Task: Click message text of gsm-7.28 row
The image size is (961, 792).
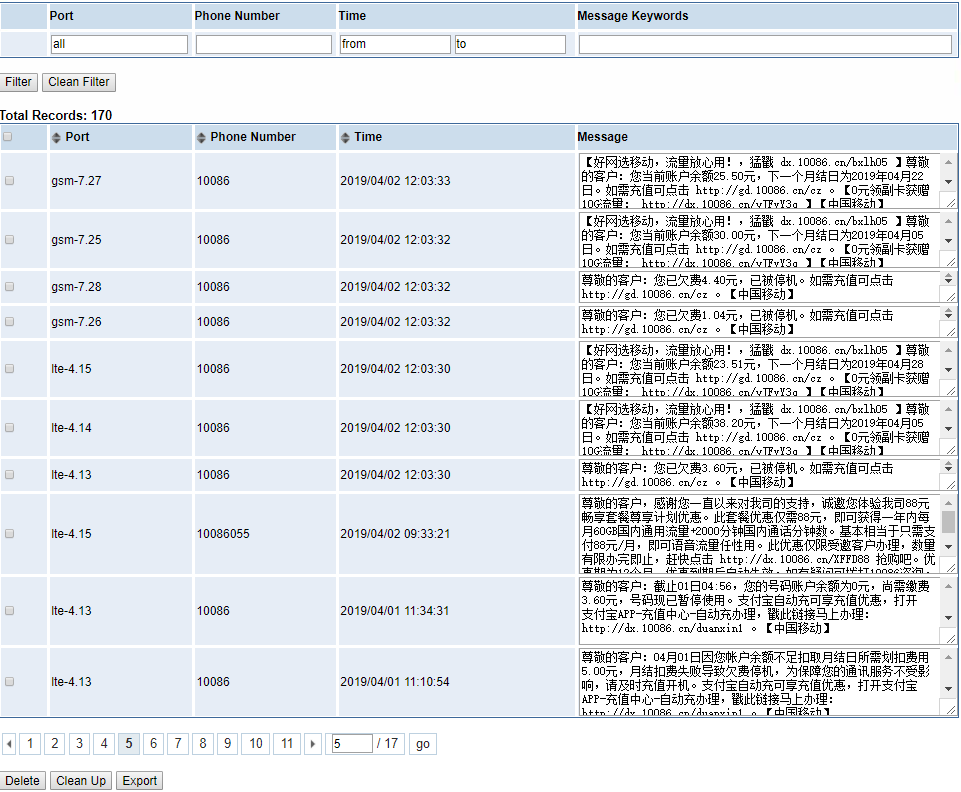Action: tap(737, 287)
